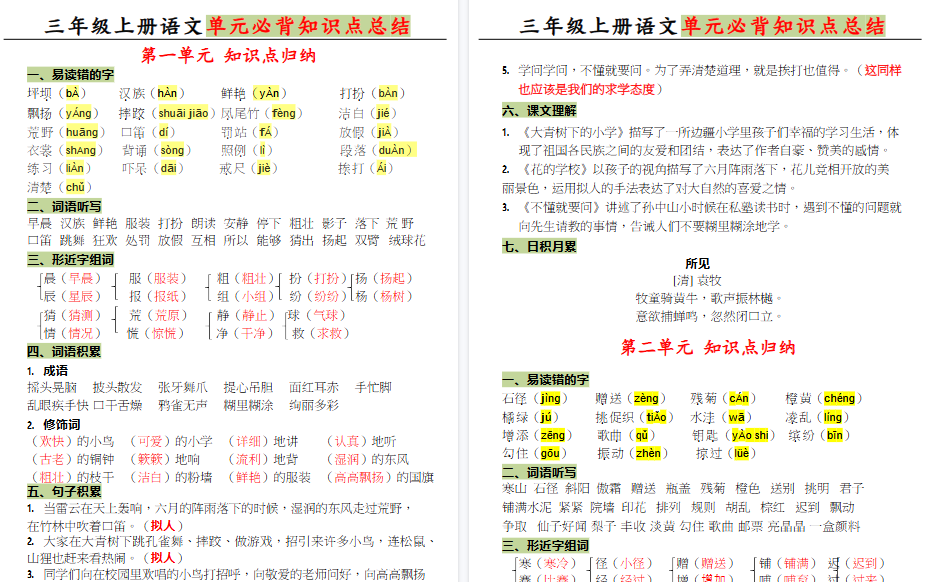This screenshot has height=582, width=926.
Task: Click the idiom "摇头晃脑"
Action: click(x=52, y=387)
